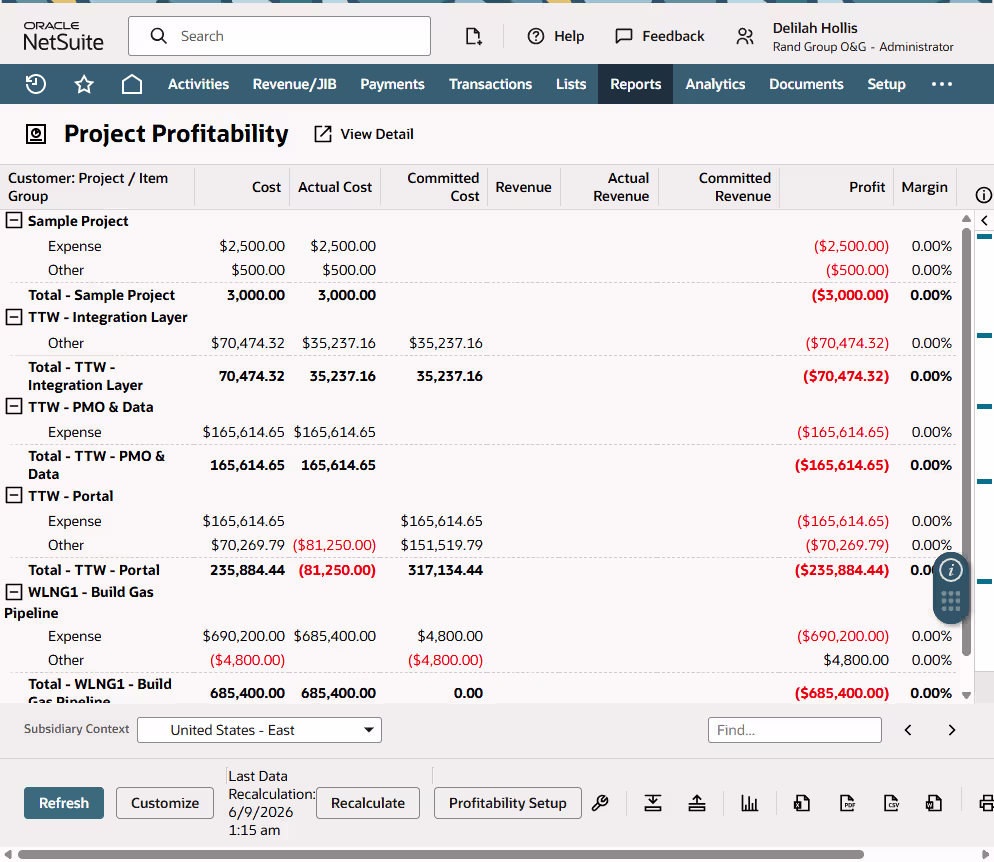Open the Analytics menu
Image resolution: width=994 pixels, height=862 pixels.
[715, 84]
